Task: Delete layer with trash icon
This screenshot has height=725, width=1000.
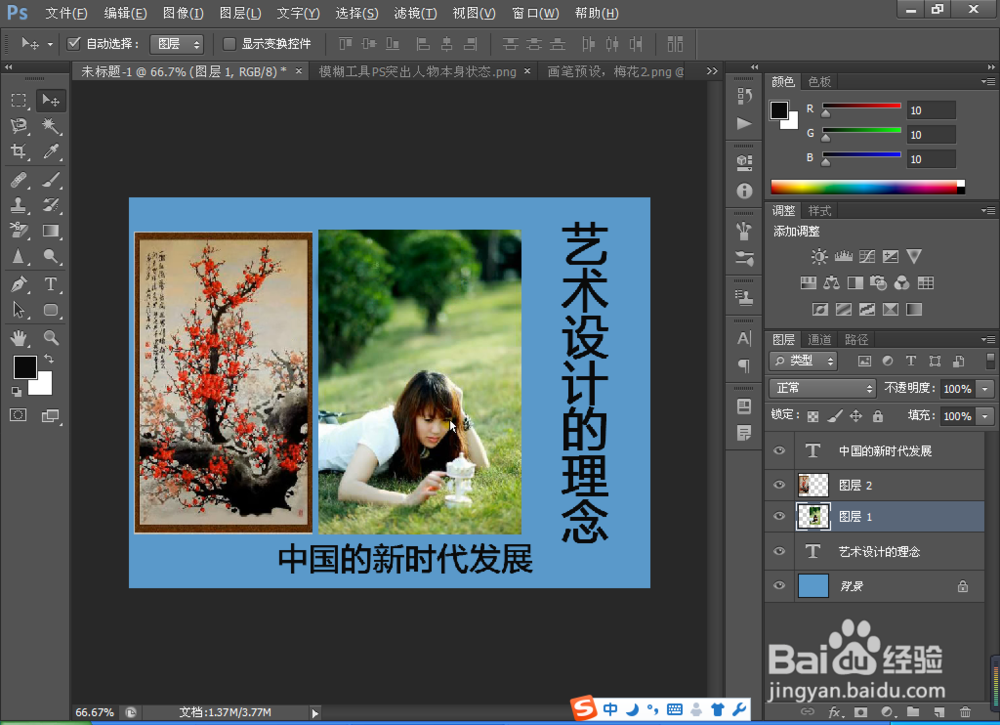Action: pos(965,712)
